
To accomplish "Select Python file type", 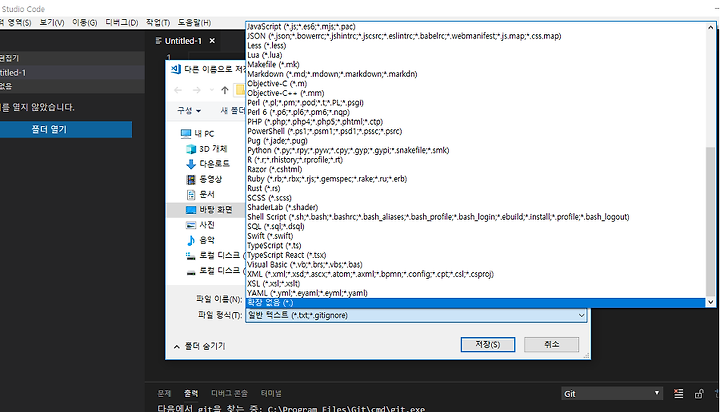I will coord(476,150).
